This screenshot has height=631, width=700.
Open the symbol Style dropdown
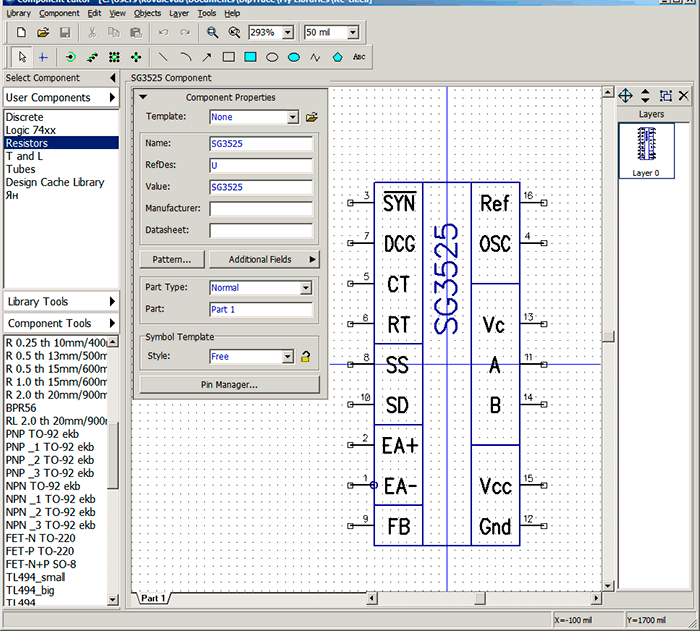pyautogui.click(x=288, y=356)
